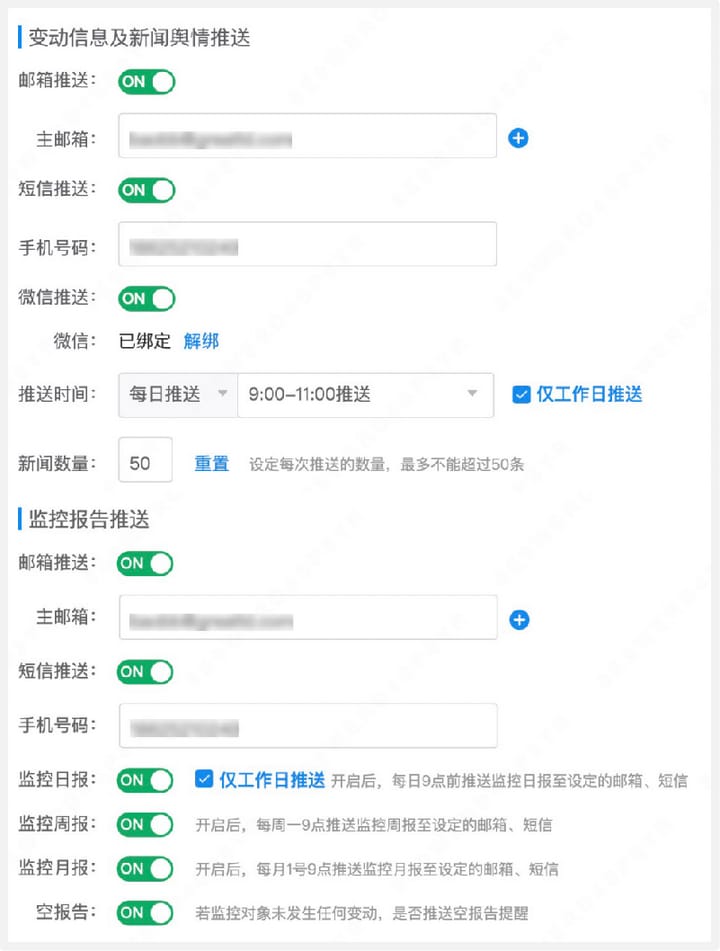Screen dimensions: 720x951
Task: Click the plus icon beside the monitoring report email field
Action: pos(519,620)
